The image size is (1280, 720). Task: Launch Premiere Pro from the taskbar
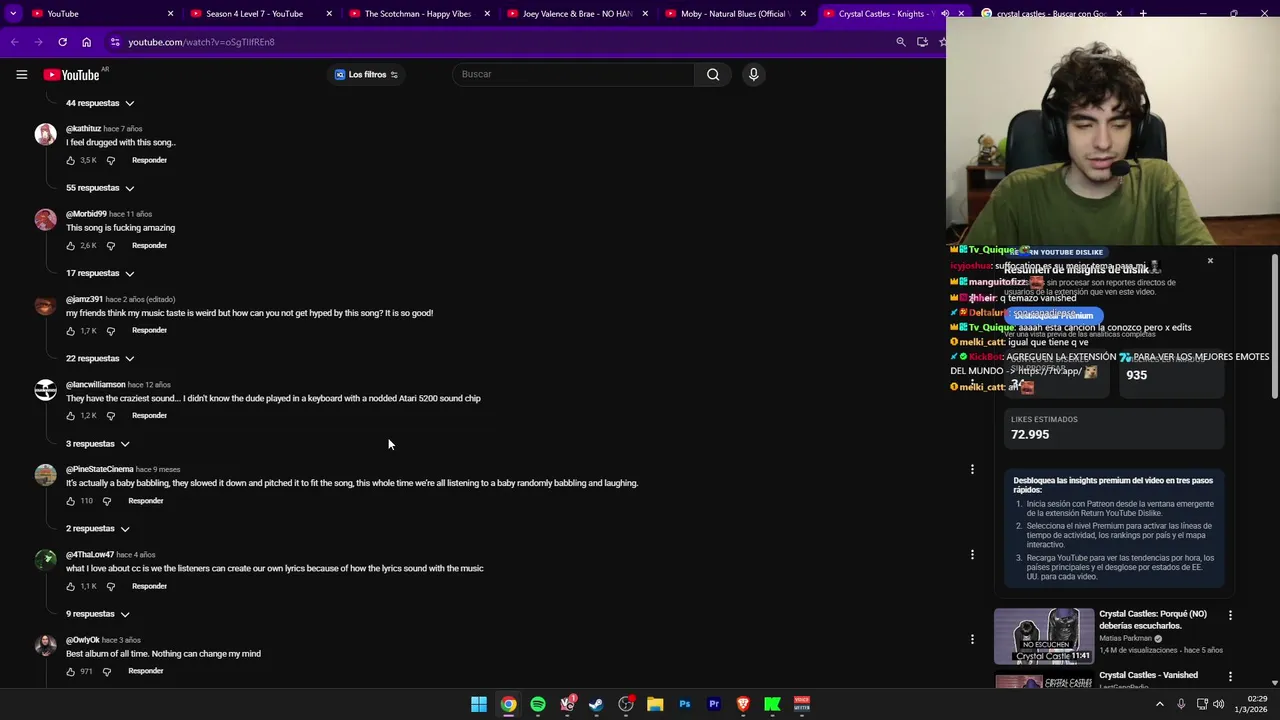[714, 704]
